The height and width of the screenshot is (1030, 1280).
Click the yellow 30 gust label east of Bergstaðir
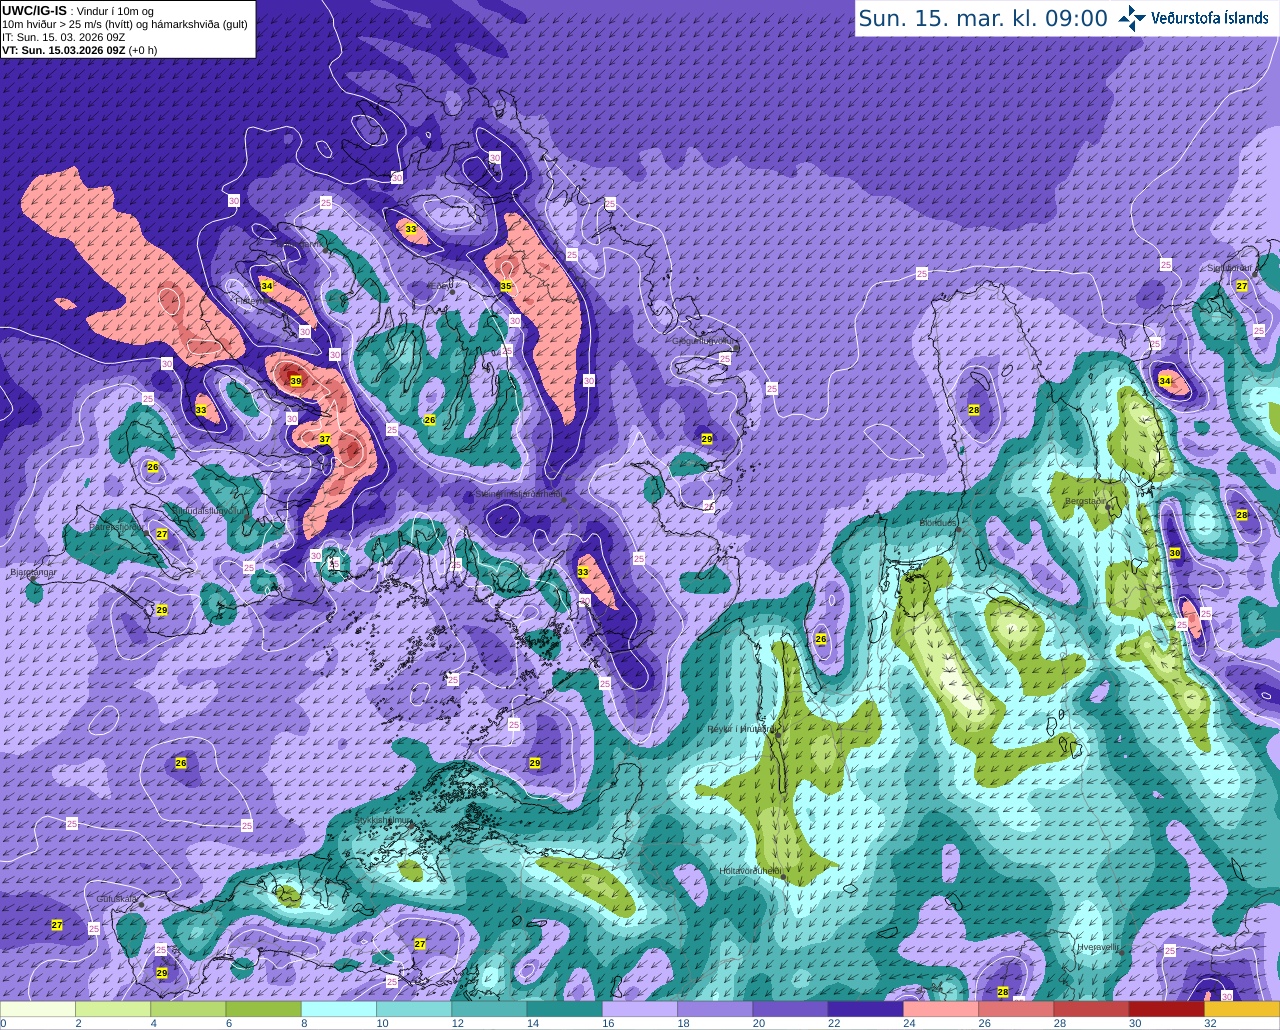pos(1175,553)
